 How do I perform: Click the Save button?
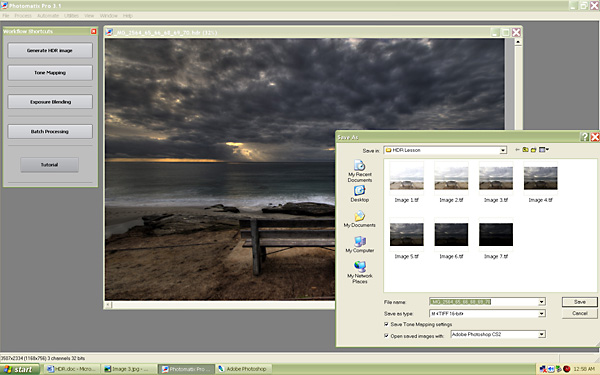[579, 302]
